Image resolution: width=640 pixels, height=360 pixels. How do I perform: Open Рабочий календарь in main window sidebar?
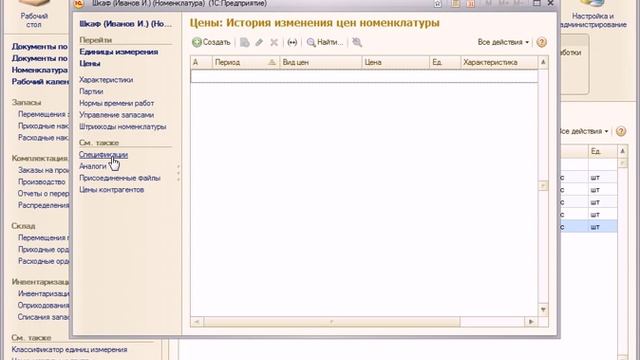40,82
